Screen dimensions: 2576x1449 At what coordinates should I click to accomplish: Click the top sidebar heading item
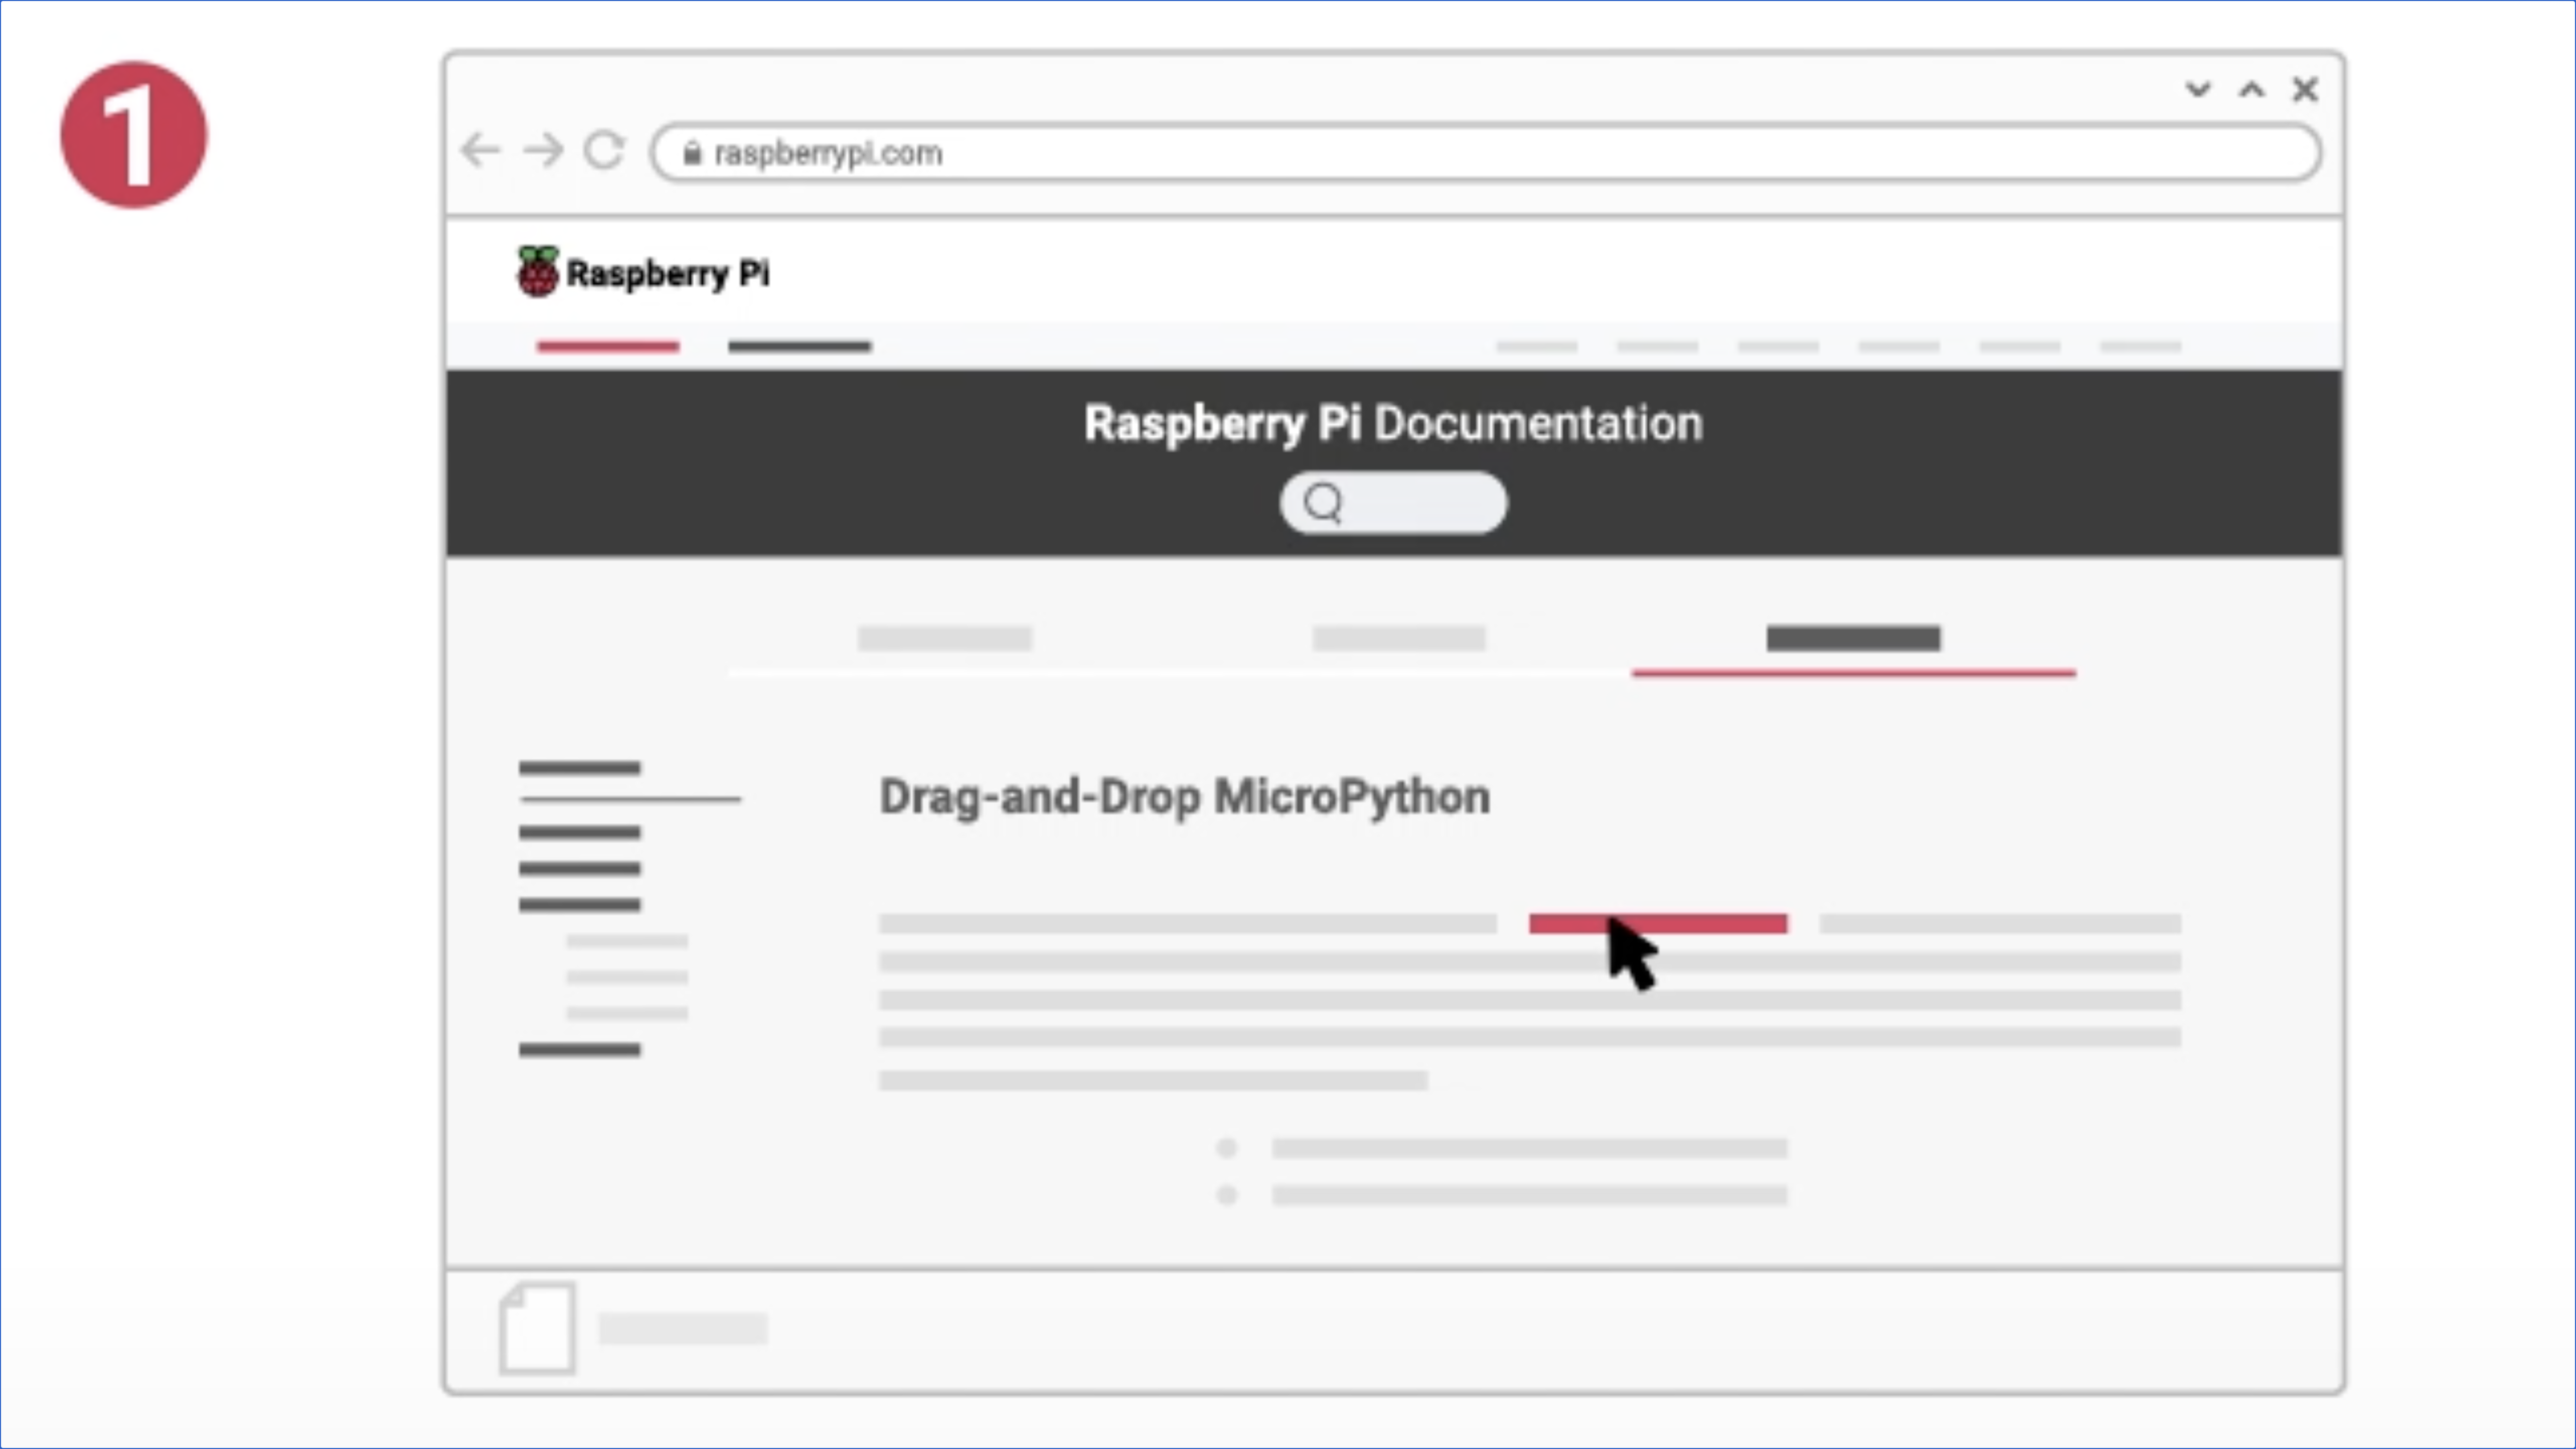(x=579, y=768)
